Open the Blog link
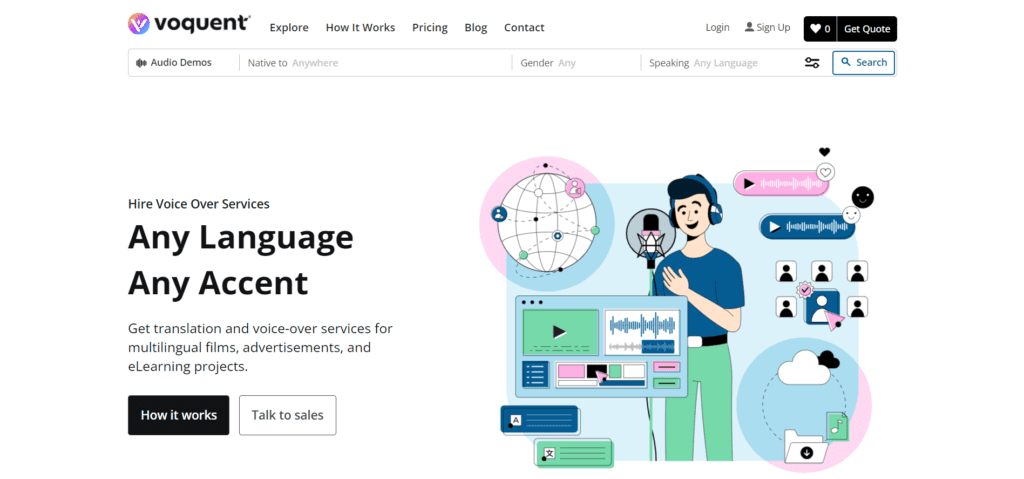Screen dimensions: 1024x479 tap(476, 27)
